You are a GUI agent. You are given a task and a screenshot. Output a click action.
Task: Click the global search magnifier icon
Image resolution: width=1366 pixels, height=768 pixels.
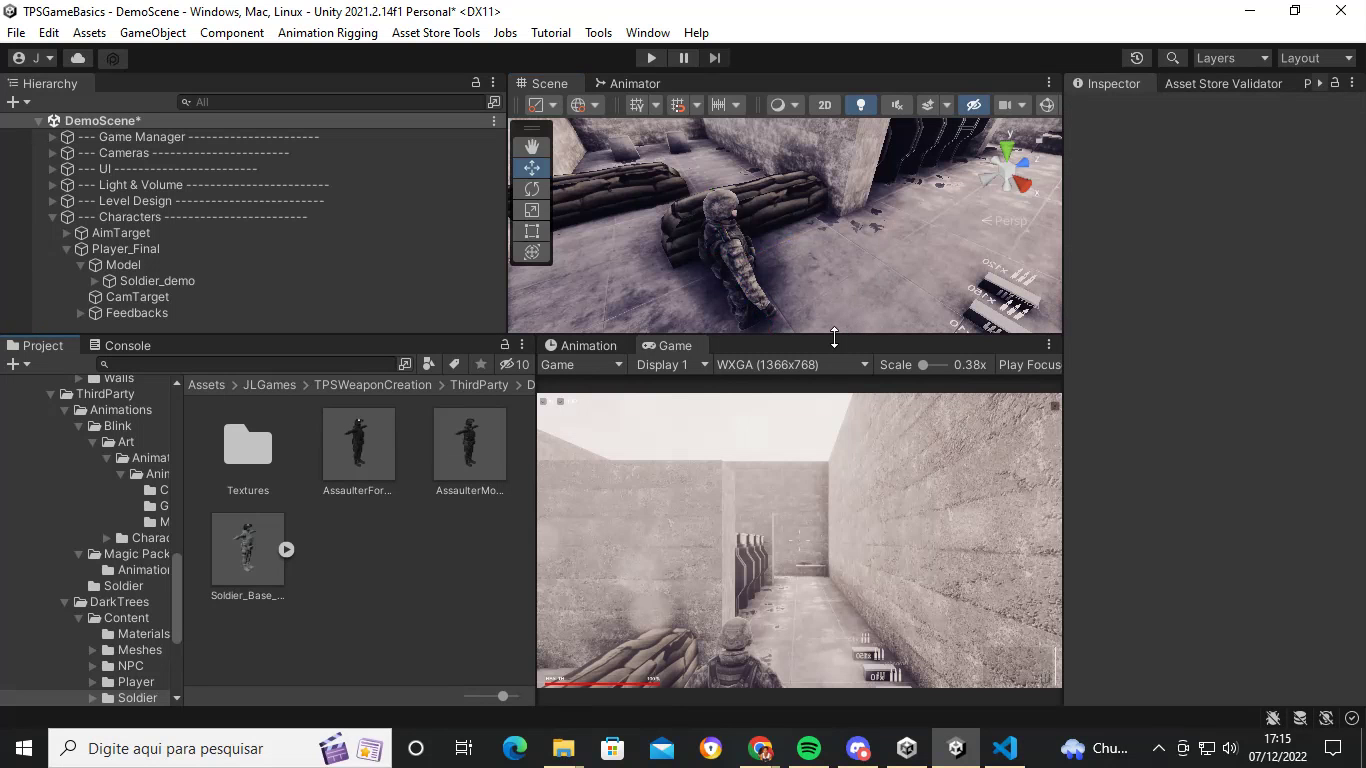1172,58
